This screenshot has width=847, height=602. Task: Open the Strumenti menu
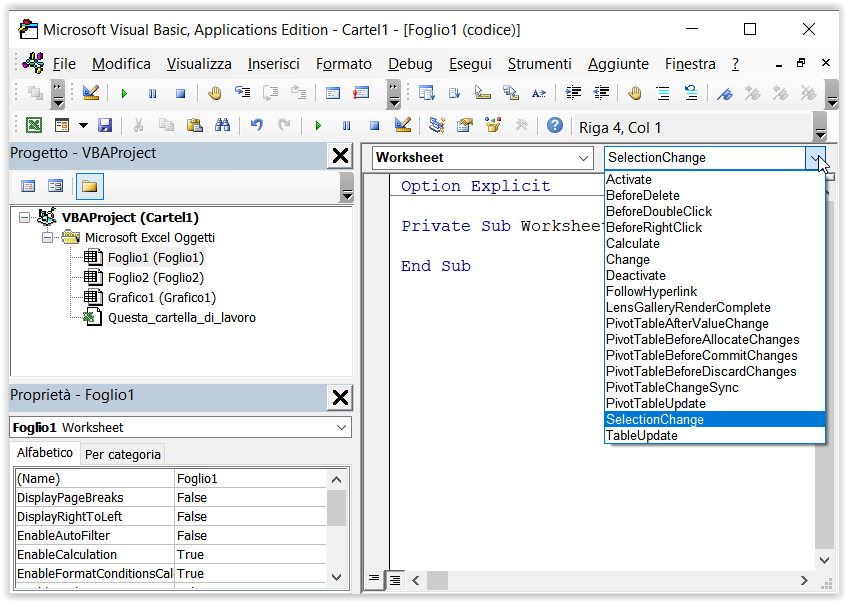pyautogui.click(x=539, y=64)
